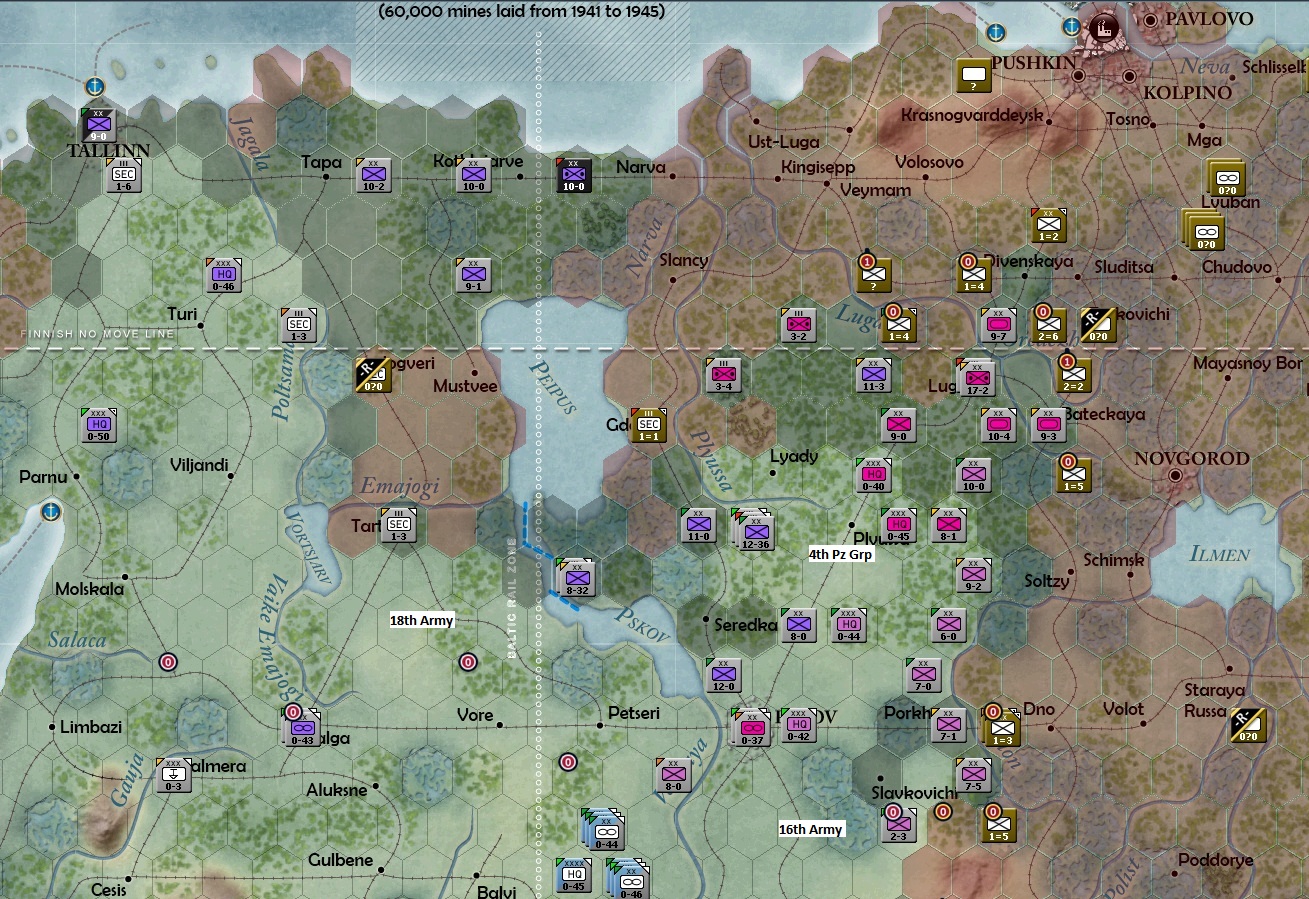Click the Volosovo town label
1309x899 pixels.
pyautogui.click(x=929, y=162)
